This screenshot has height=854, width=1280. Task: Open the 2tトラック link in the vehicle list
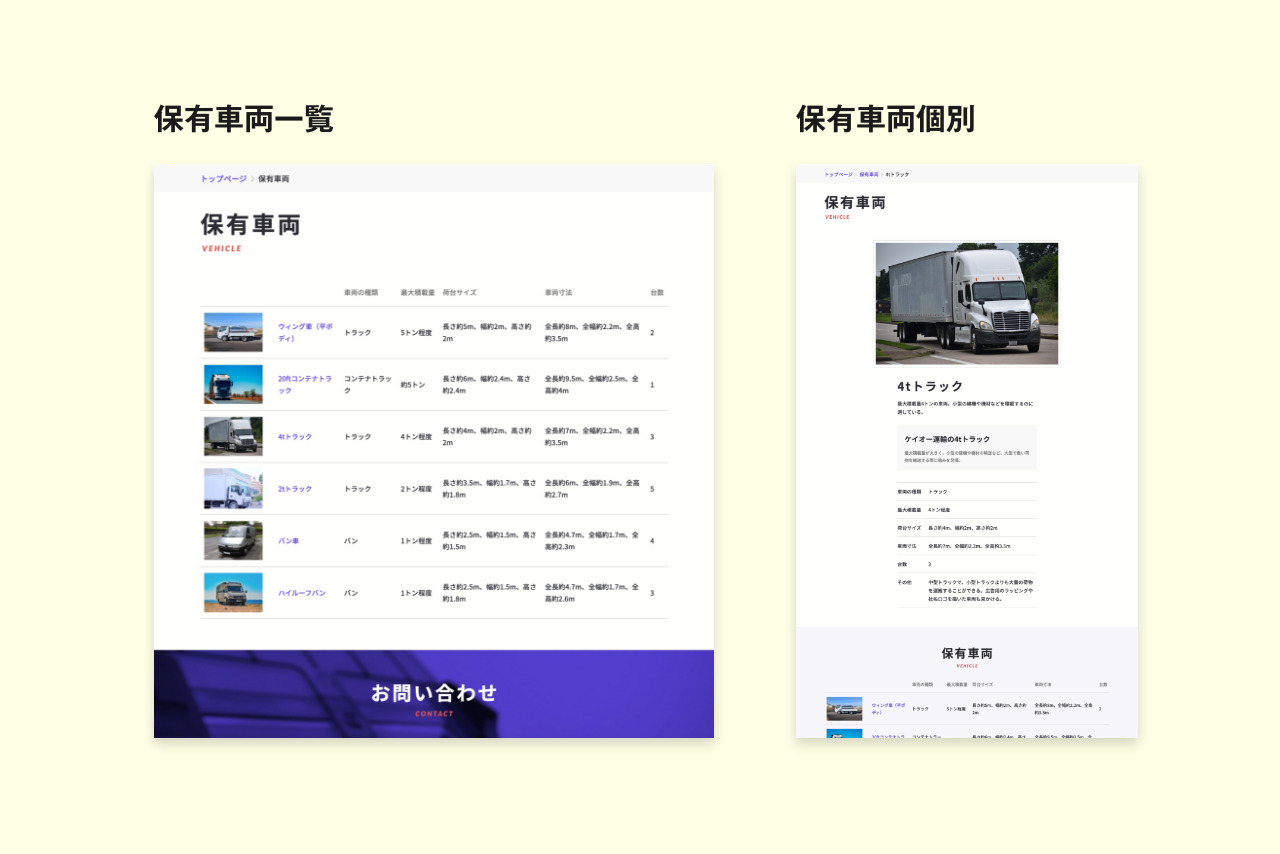pos(295,489)
